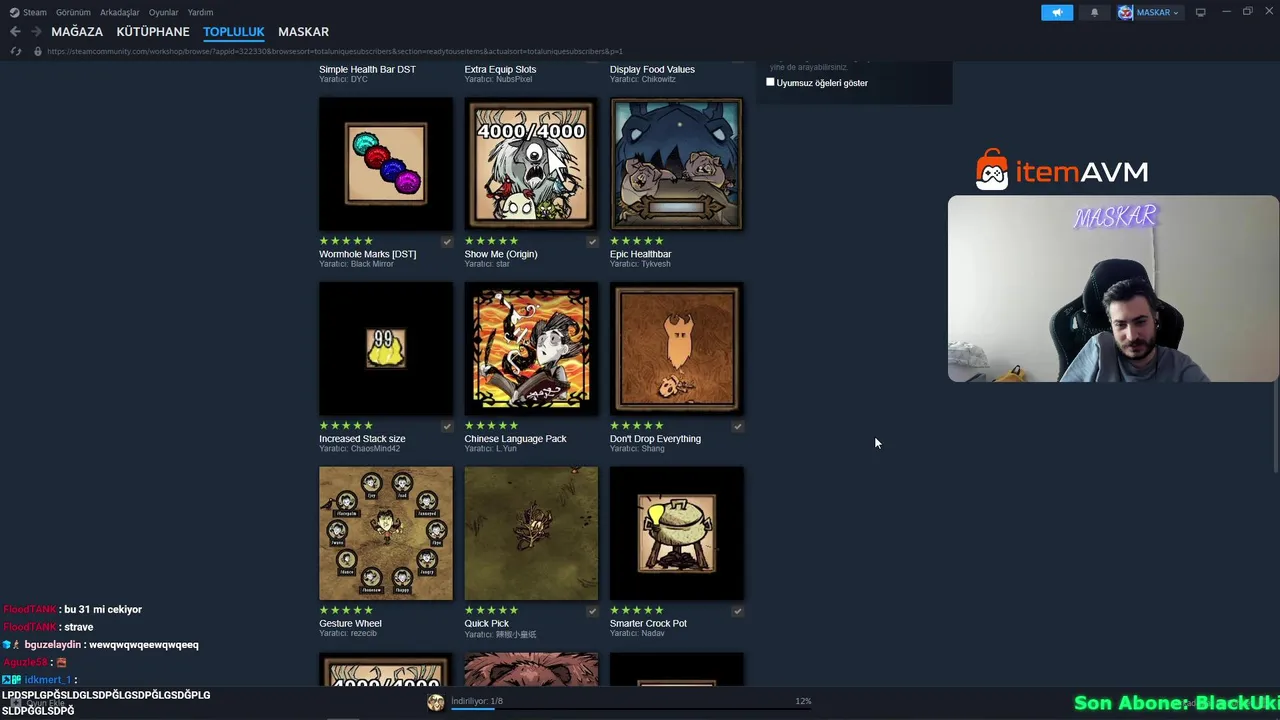Click the MASKAR profile avatar
The height and width of the screenshot is (720, 1280).
tap(1125, 12)
